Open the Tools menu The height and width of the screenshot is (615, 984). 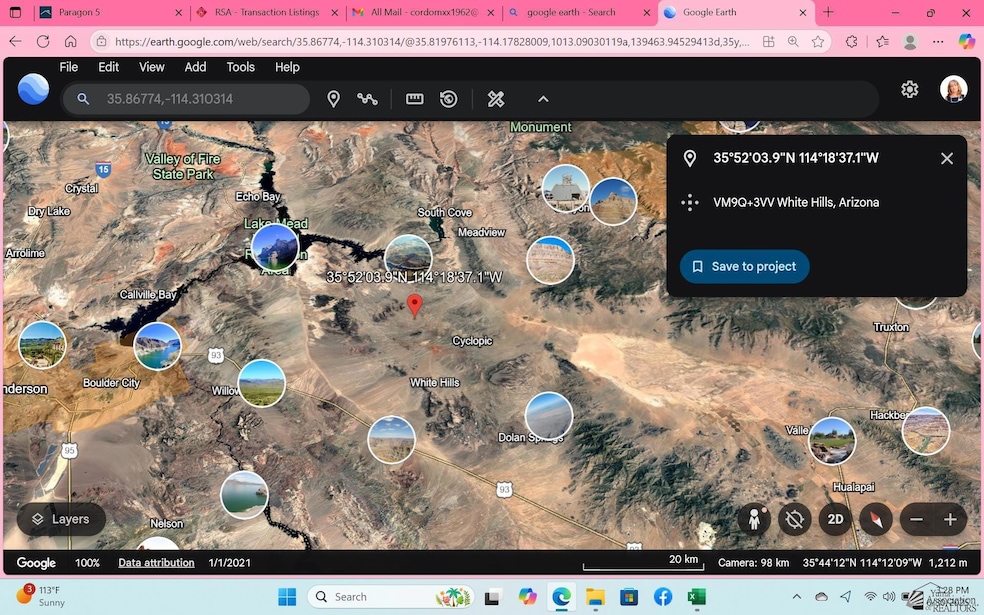[x=240, y=67]
